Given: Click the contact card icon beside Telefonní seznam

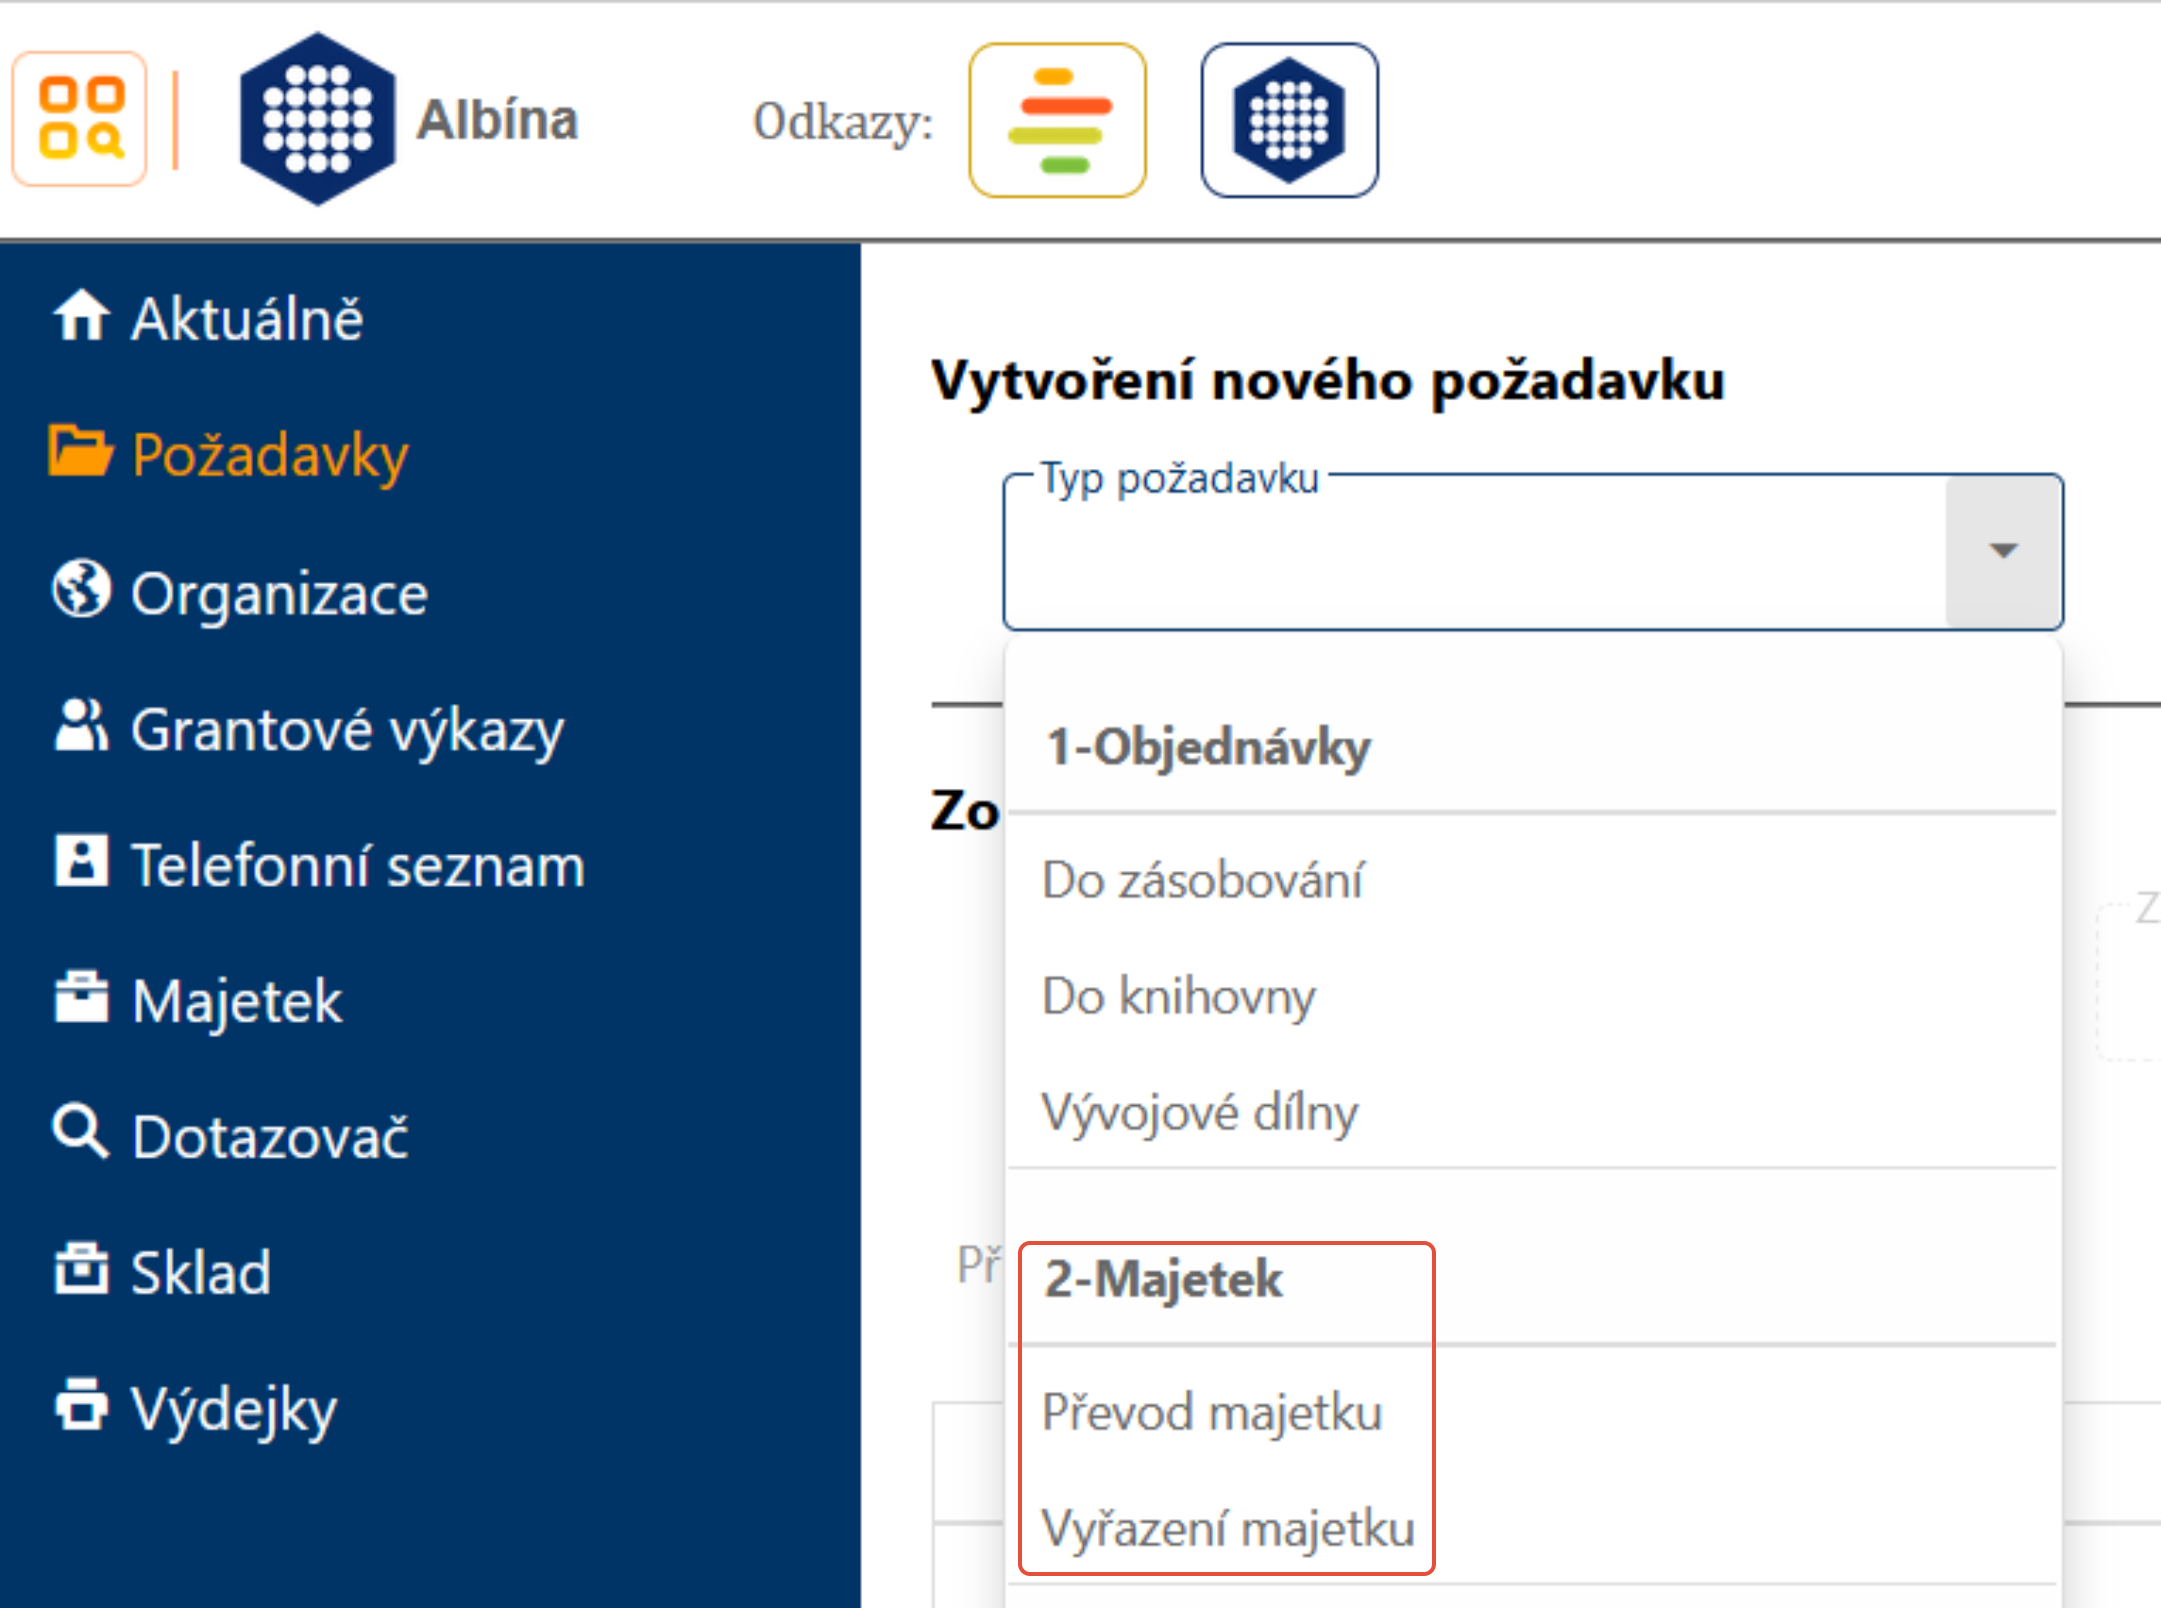Looking at the screenshot, I should tap(80, 861).
